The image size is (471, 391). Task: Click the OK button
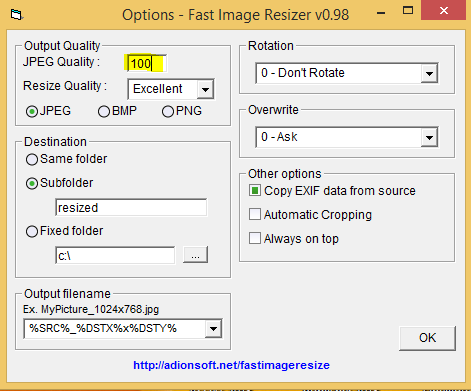(x=427, y=338)
